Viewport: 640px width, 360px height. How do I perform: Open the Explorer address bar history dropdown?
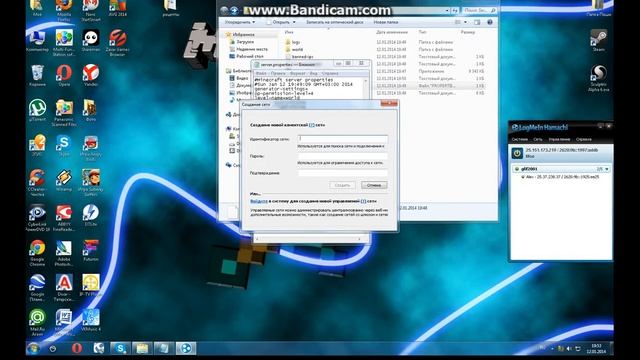point(447,10)
